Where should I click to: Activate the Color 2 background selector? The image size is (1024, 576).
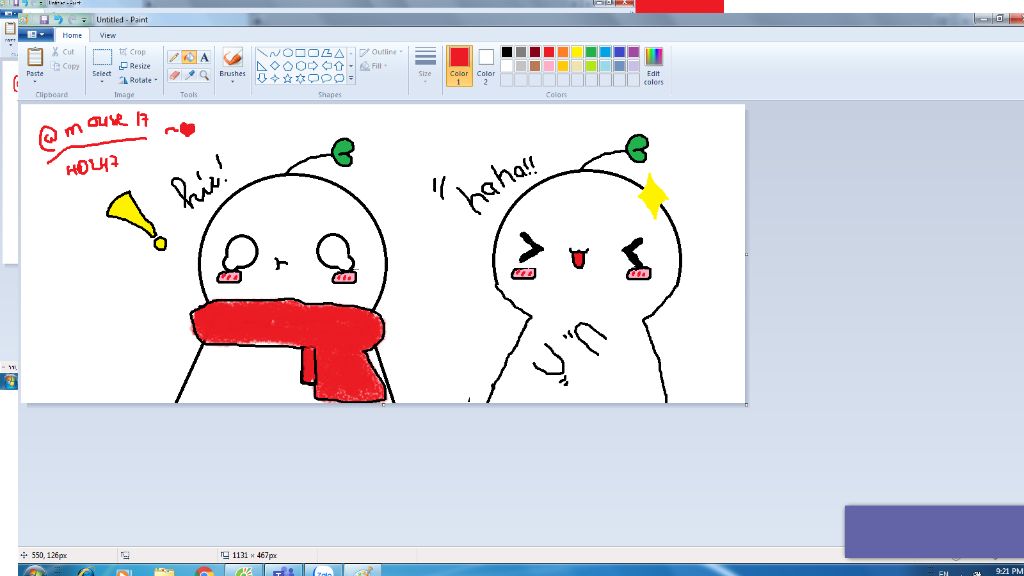(486, 66)
